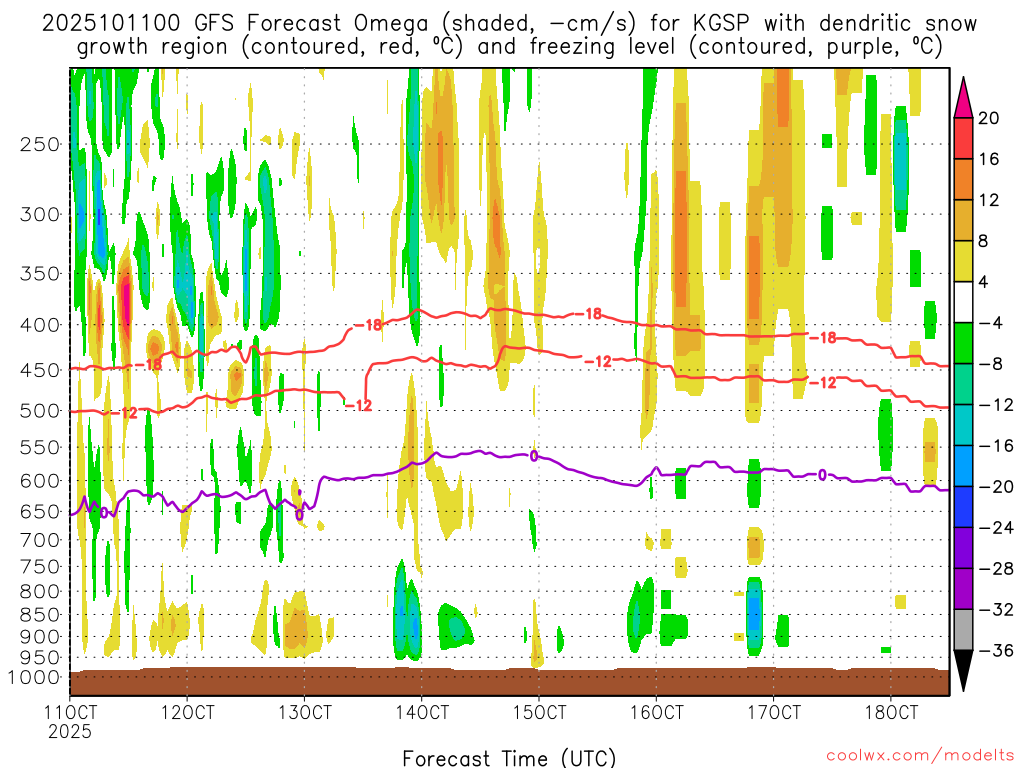The width and height of the screenshot is (1024, 768).
Task: Click the Forecast Time (UTC) axis title
Action: [x=509, y=757]
